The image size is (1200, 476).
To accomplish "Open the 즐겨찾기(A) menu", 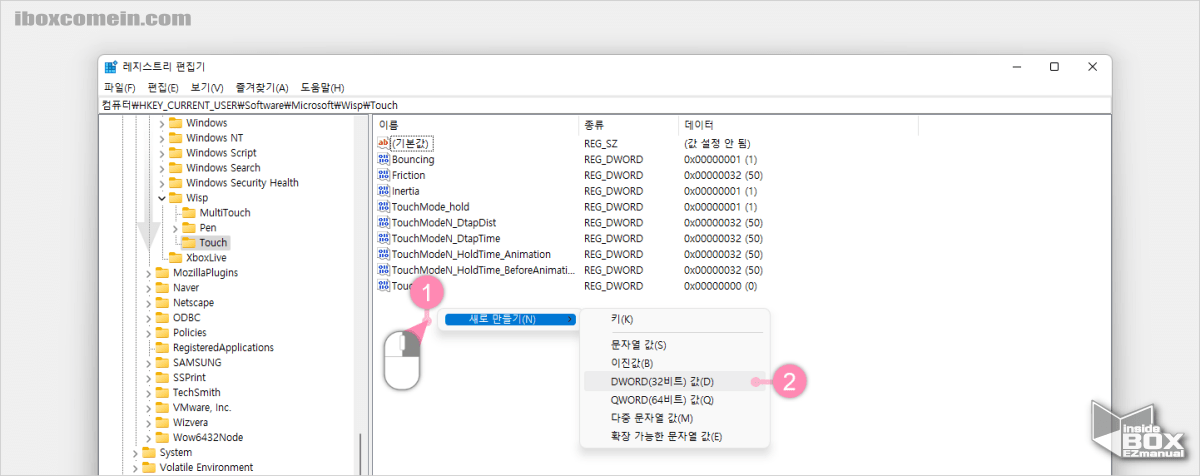I will click(x=261, y=88).
